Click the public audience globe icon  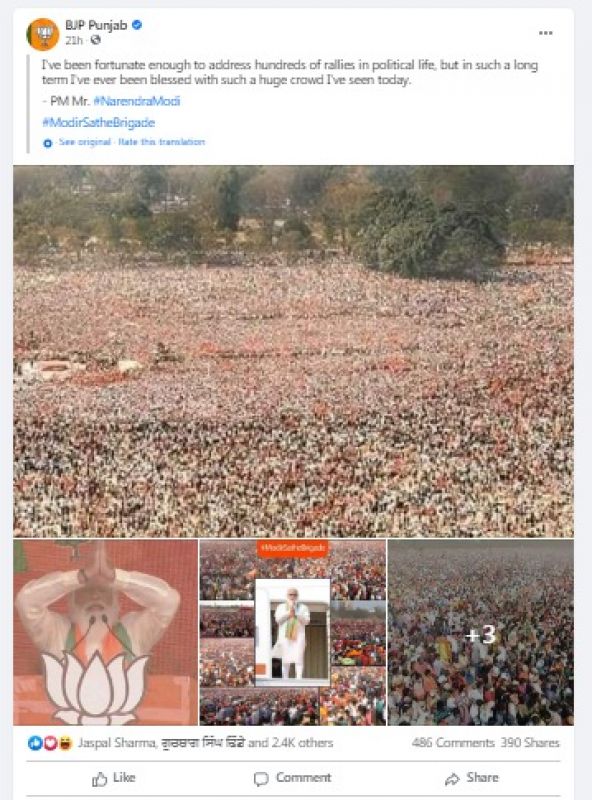(95, 40)
